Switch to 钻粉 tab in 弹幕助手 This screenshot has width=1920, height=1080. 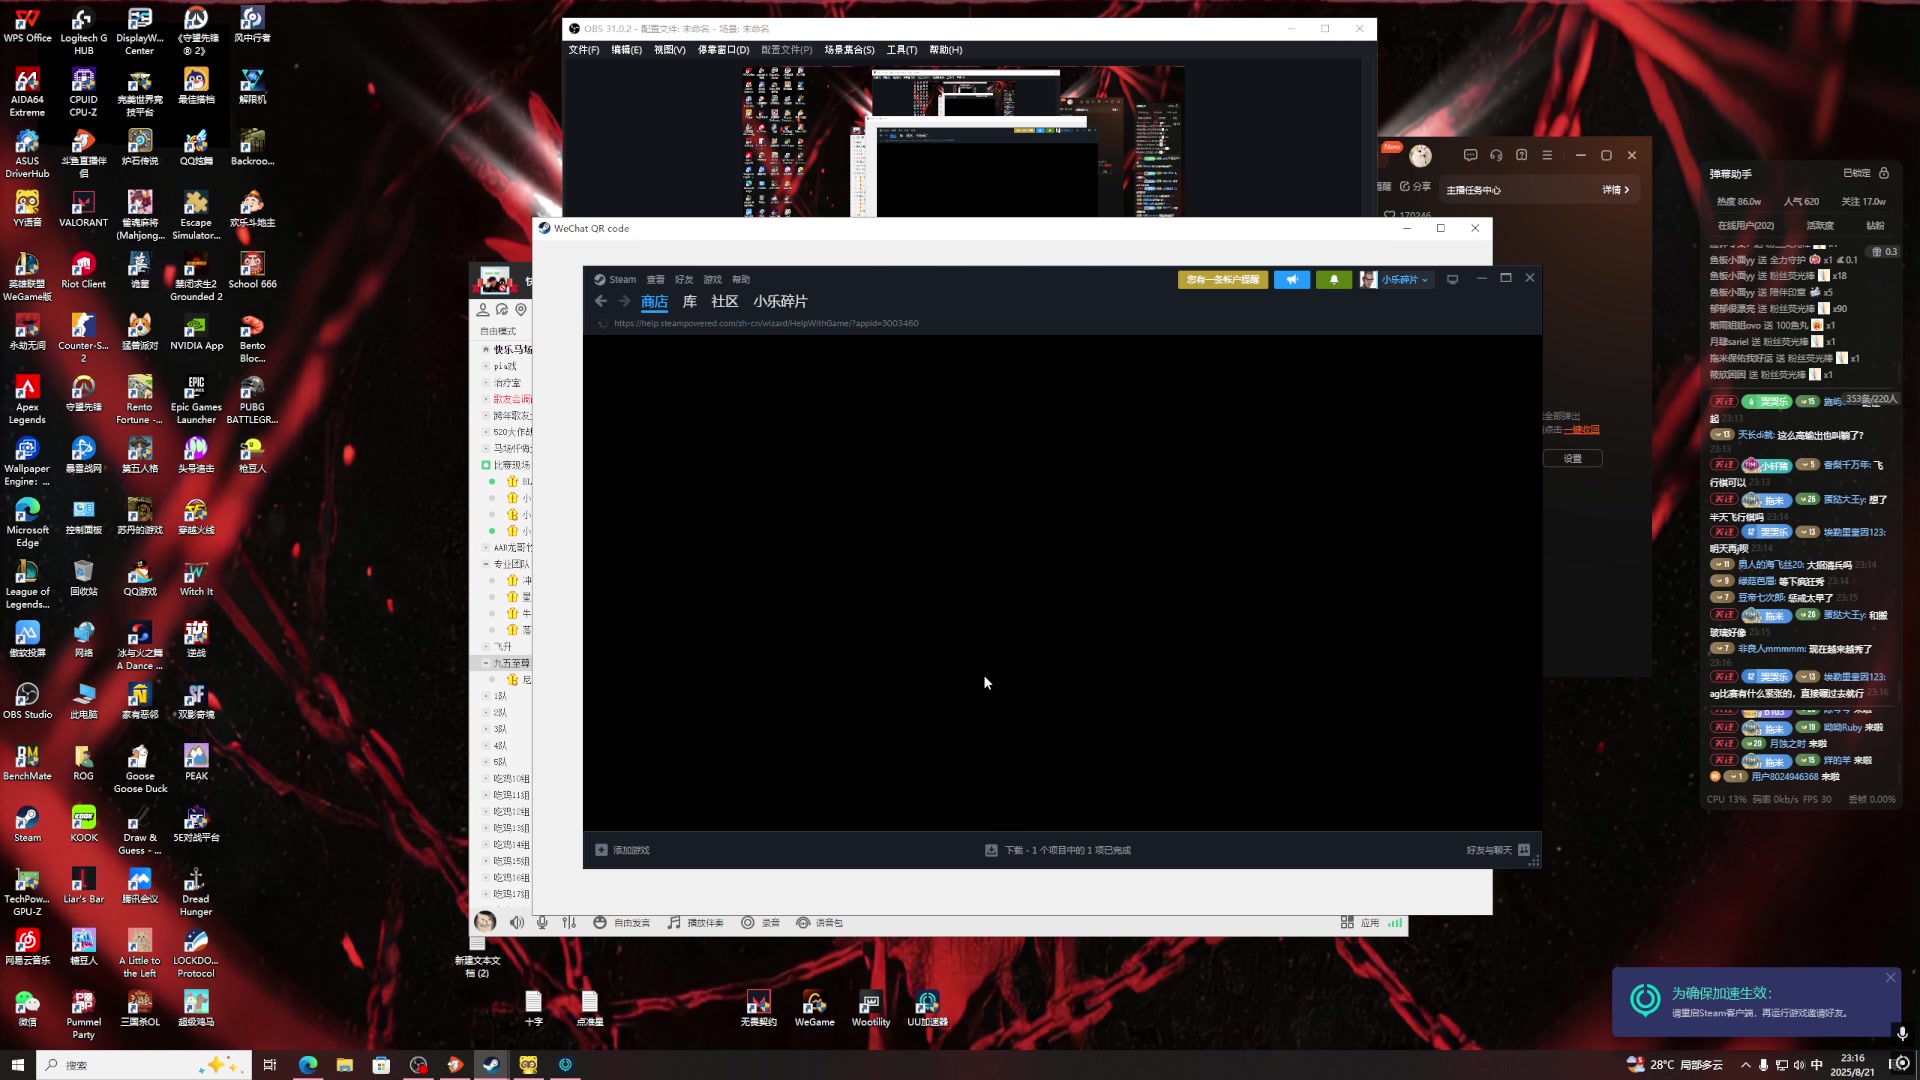pyautogui.click(x=1875, y=226)
